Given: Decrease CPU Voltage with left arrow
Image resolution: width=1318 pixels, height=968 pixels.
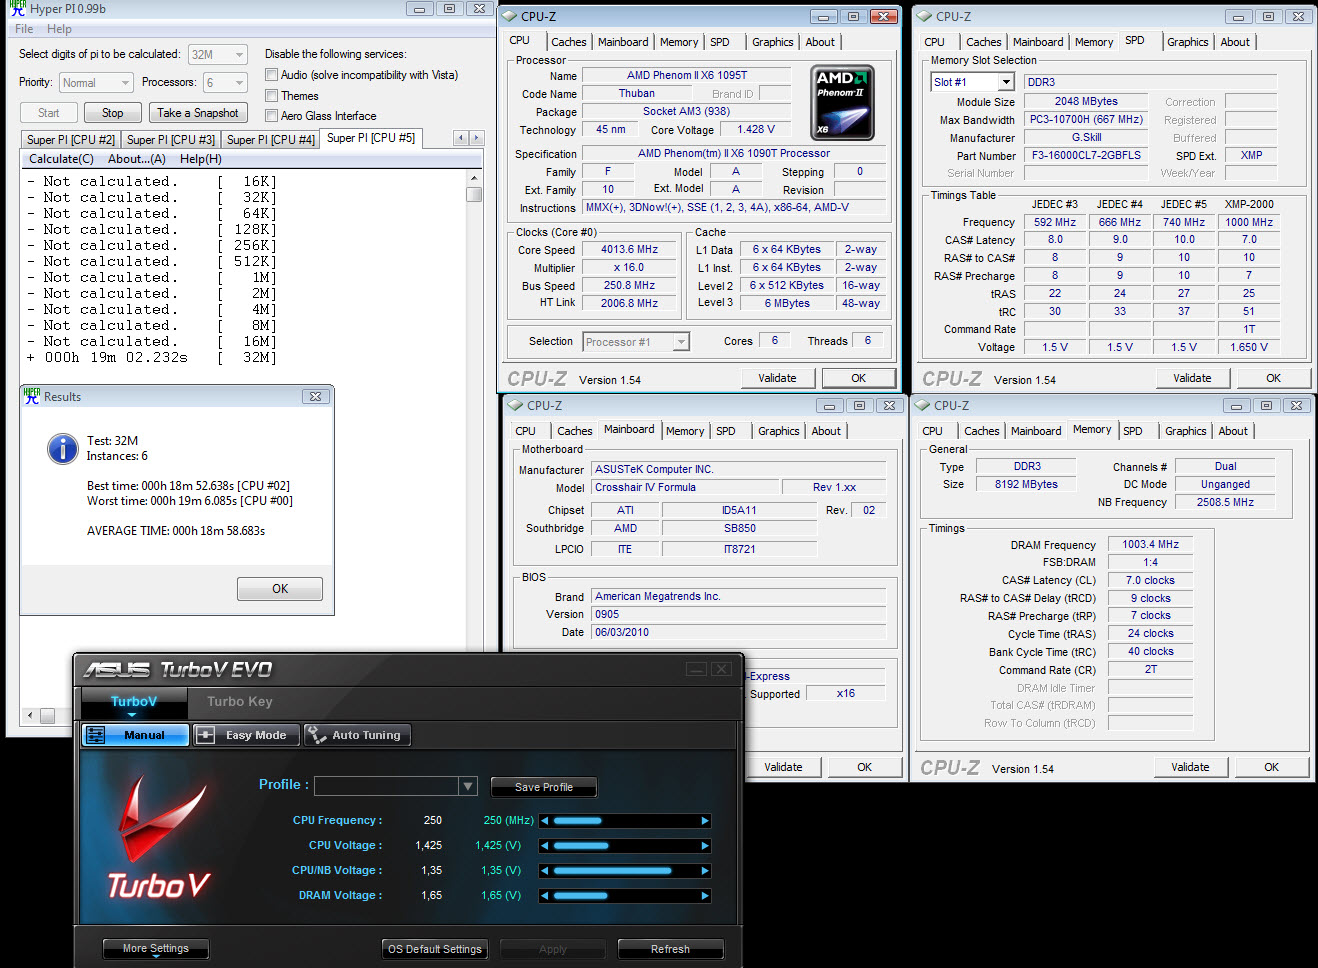Looking at the screenshot, I should tap(545, 846).
